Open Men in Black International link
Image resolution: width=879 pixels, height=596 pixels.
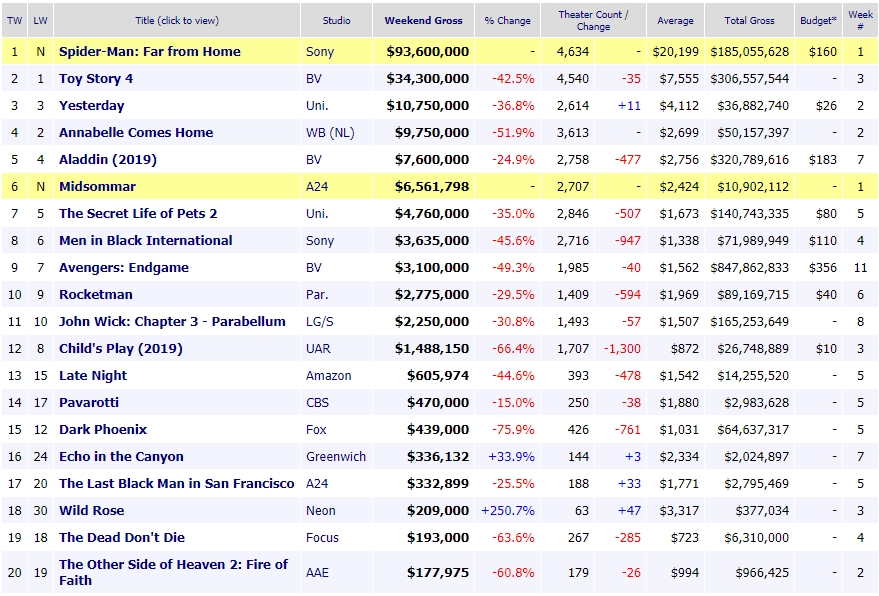tap(146, 240)
